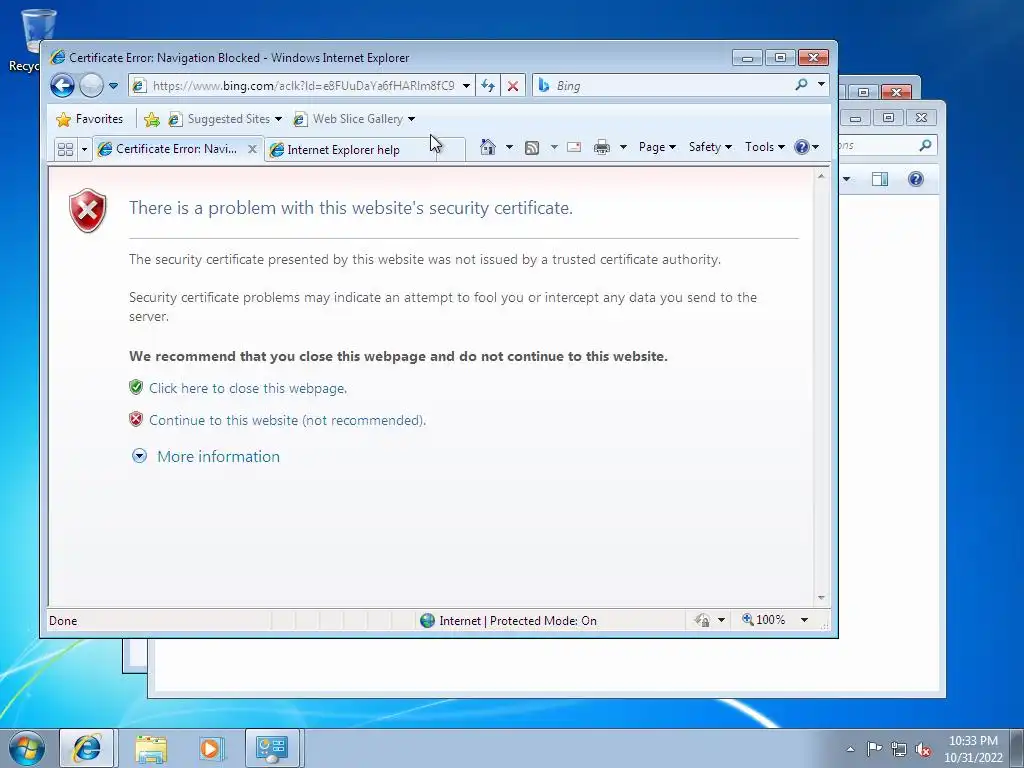Click the 100% zoom level button
Viewport: 1024px width, 768px height.
(x=764, y=620)
